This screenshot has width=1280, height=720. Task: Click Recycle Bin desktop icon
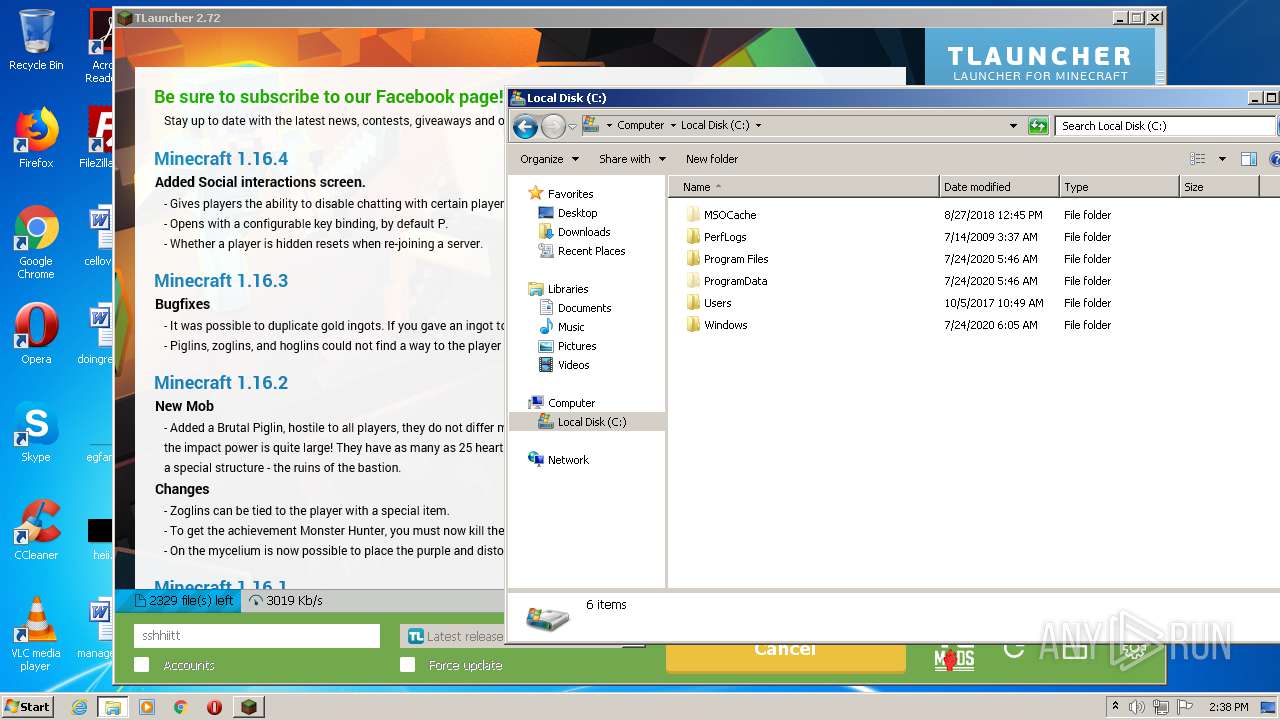(36, 40)
